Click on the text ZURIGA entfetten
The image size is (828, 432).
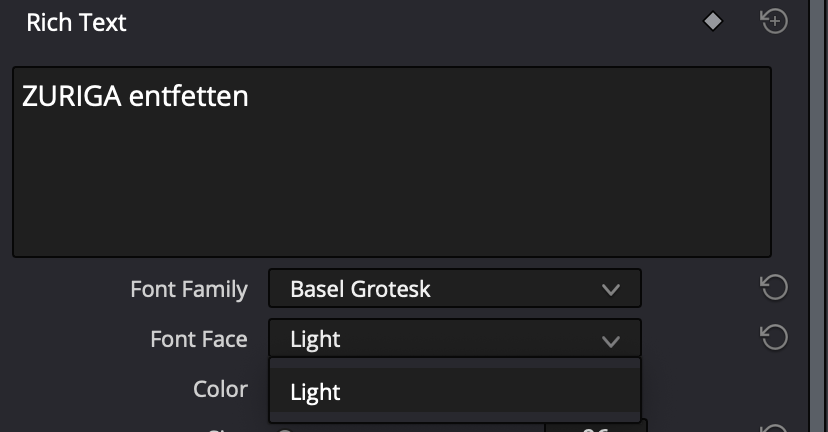coord(135,96)
